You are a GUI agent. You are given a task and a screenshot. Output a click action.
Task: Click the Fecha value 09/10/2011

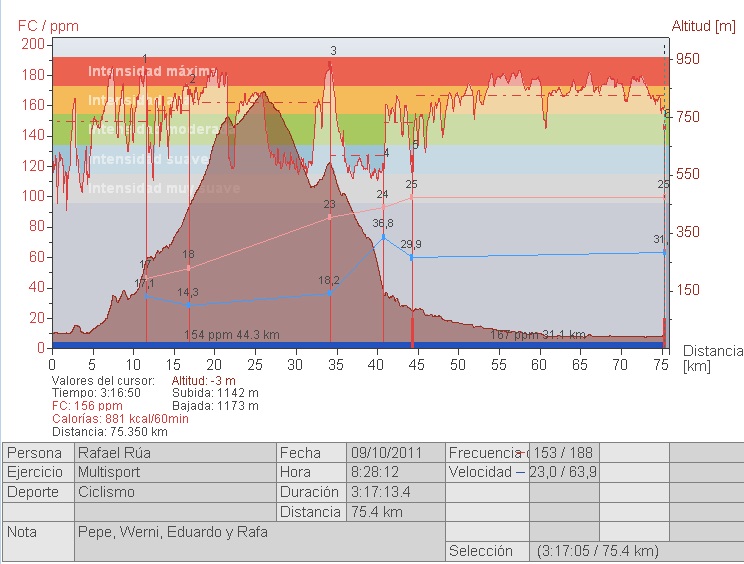[395, 453]
